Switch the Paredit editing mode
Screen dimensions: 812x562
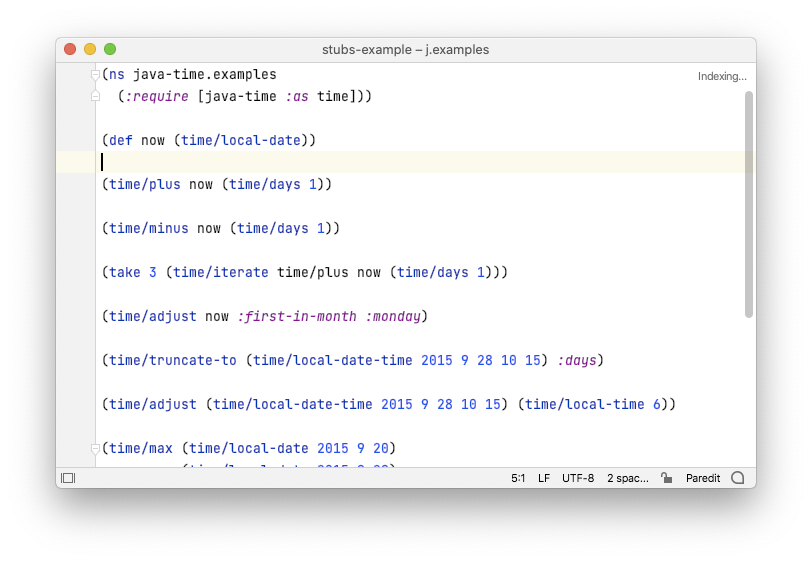coord(703,479)
